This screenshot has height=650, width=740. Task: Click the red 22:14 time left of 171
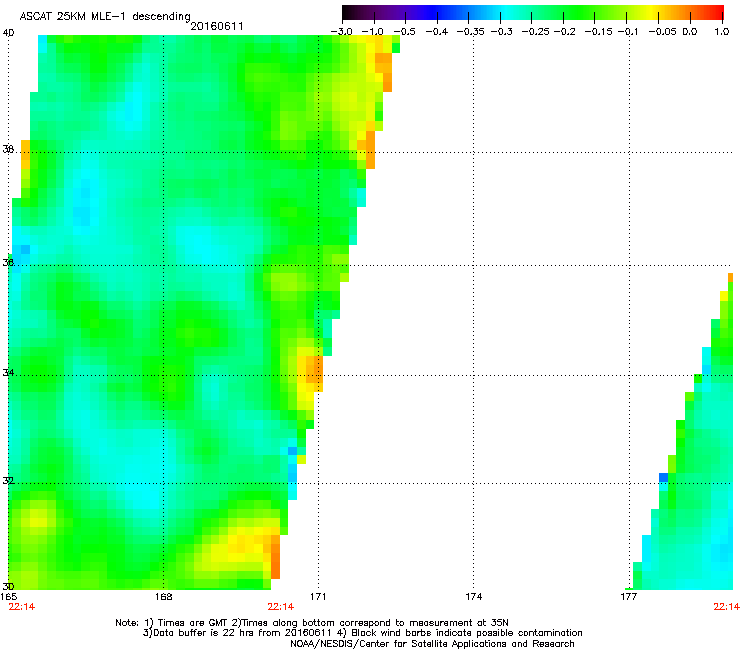pyautogui.click(x=281, y=607)
